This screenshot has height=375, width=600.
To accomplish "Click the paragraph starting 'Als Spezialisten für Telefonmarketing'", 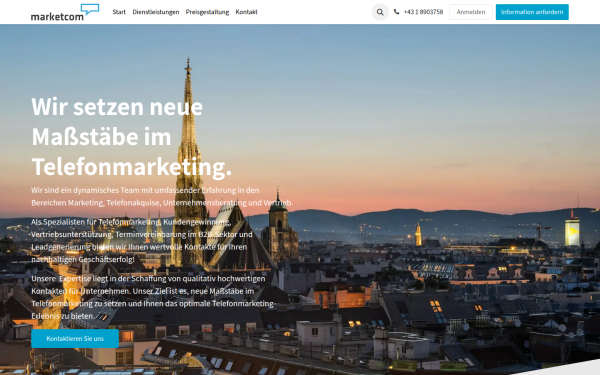I will pyautogui.click(x=142, y=240).
